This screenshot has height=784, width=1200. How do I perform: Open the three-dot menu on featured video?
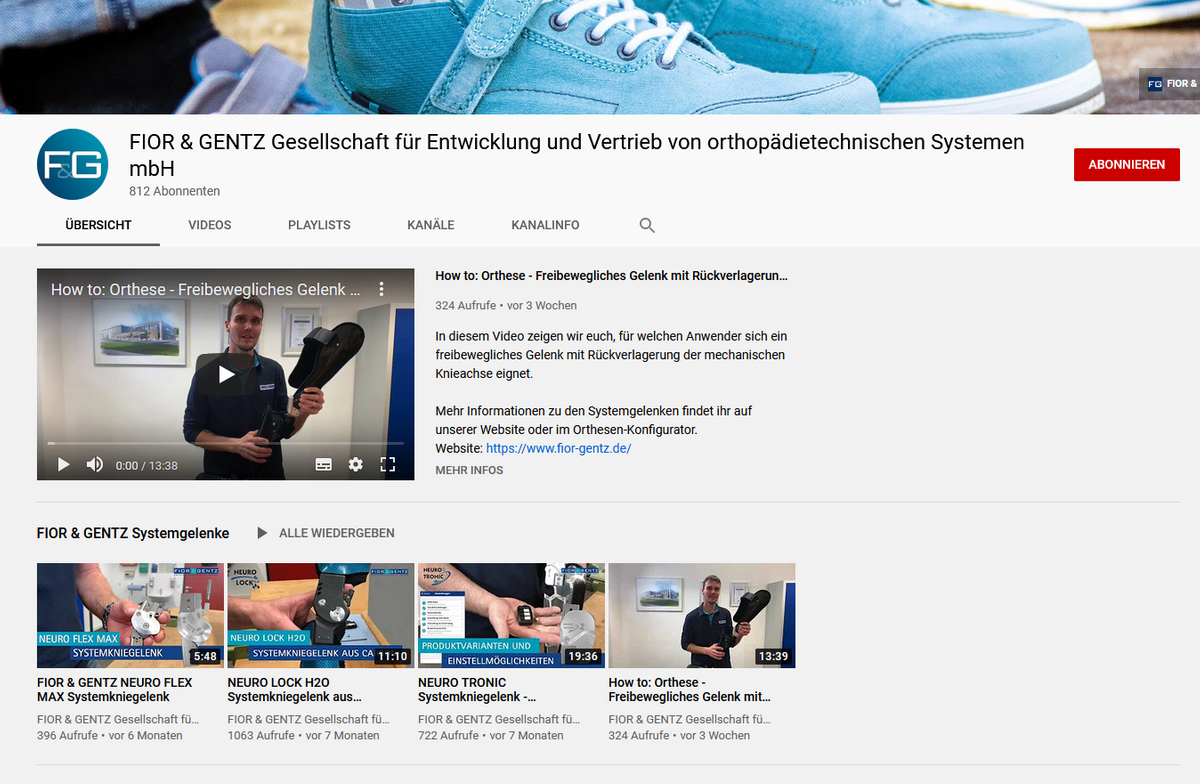coord(381,289)
